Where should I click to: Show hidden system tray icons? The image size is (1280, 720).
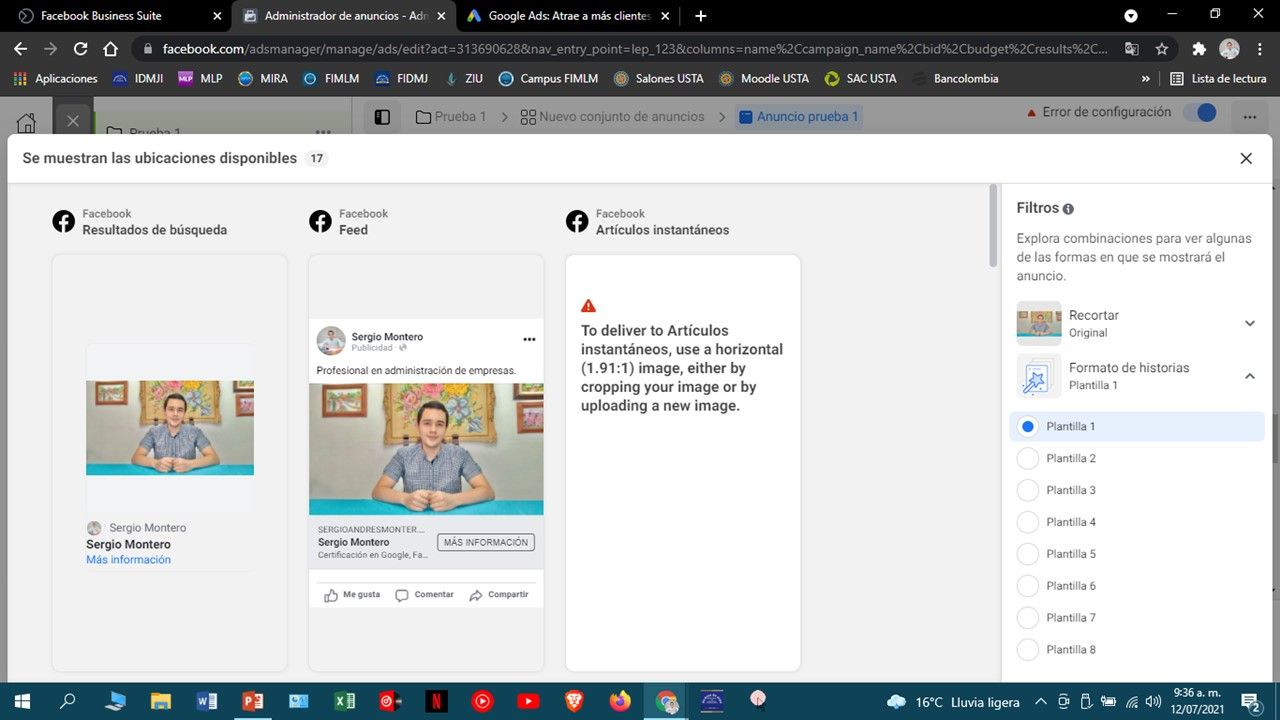click(x=1040, y=701)
